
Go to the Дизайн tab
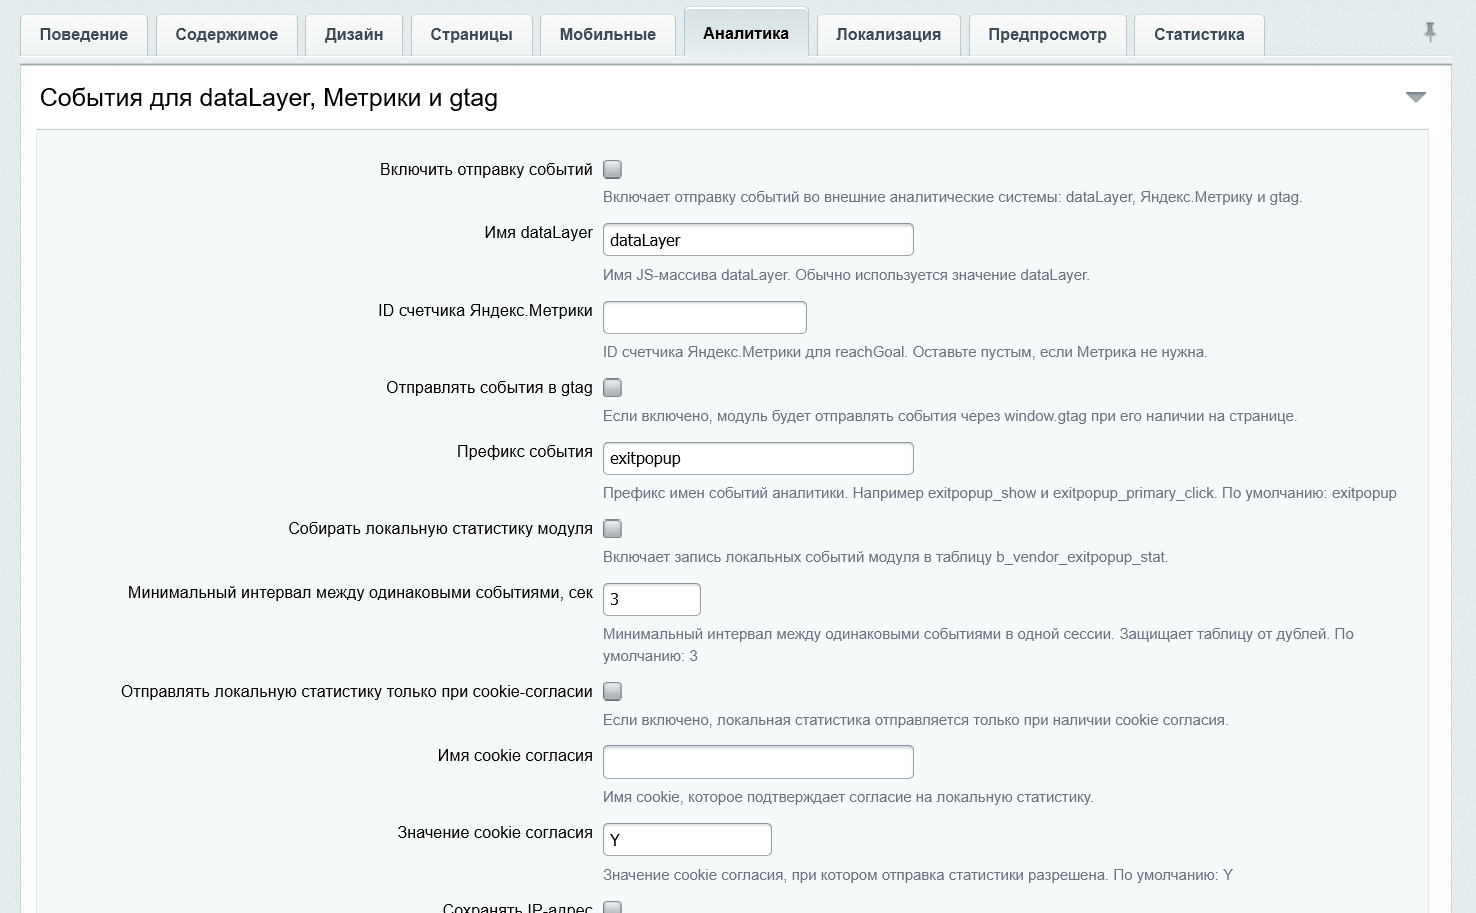point(354,35)
